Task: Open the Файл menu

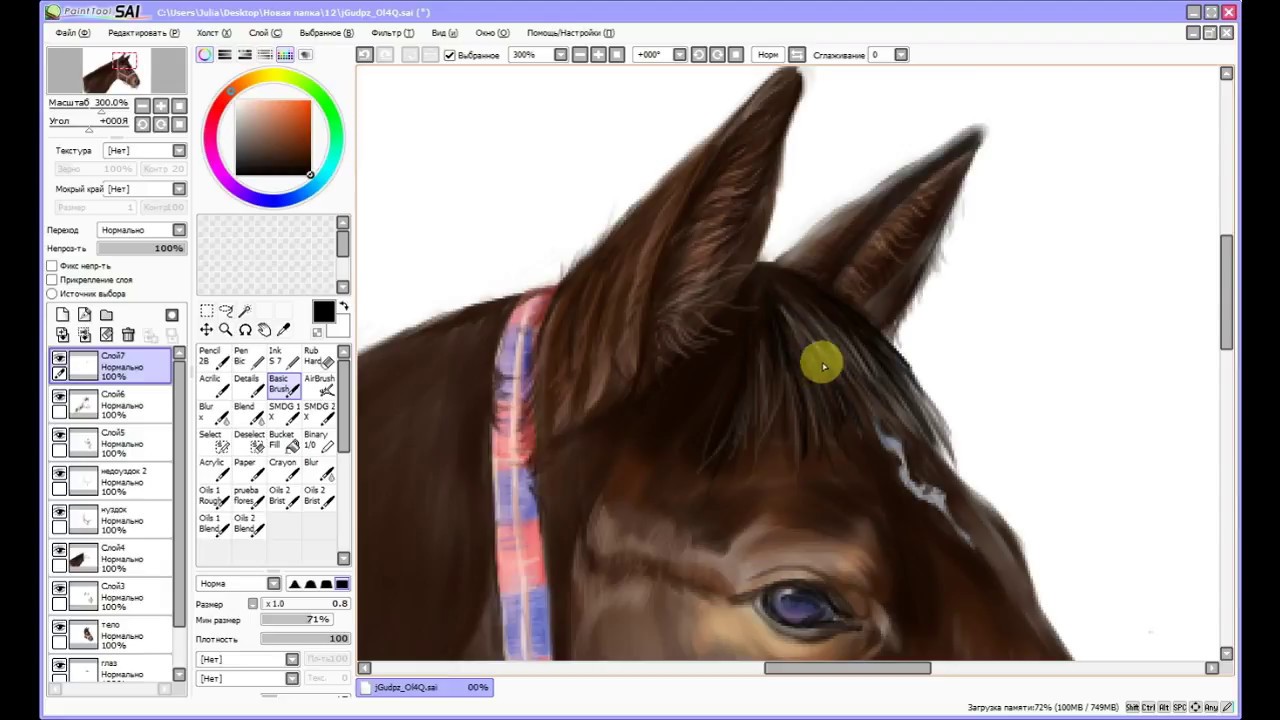Action: point(72,33)
